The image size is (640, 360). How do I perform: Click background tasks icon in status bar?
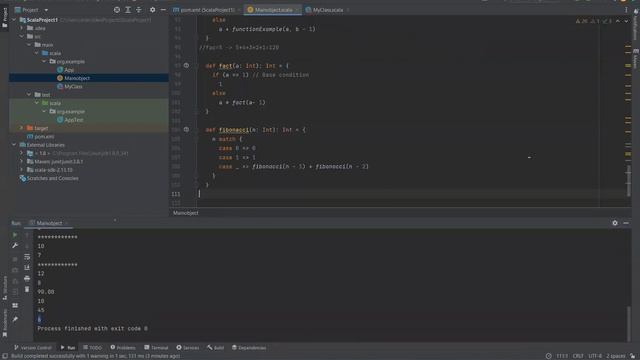[548, 356]
